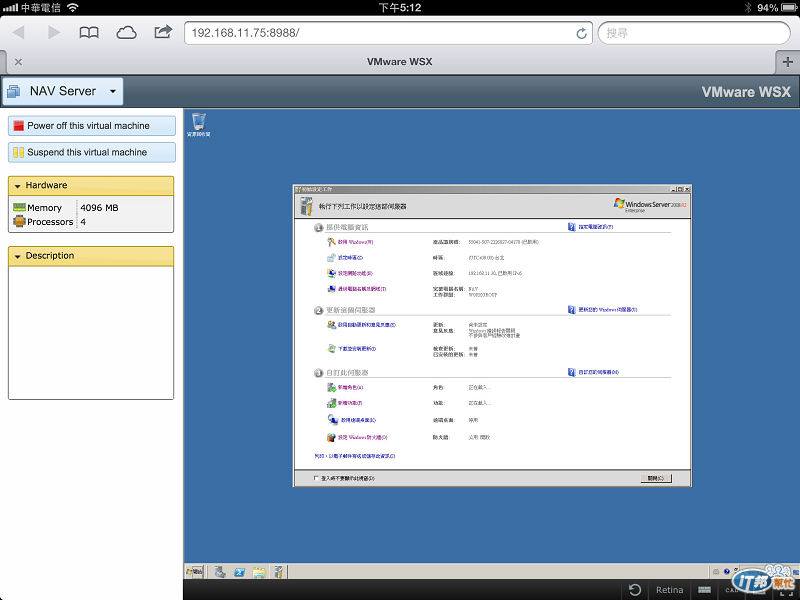Open the download and install updates link
The width and height of the screenshot is (800, 600).
(x=352, y=348)
